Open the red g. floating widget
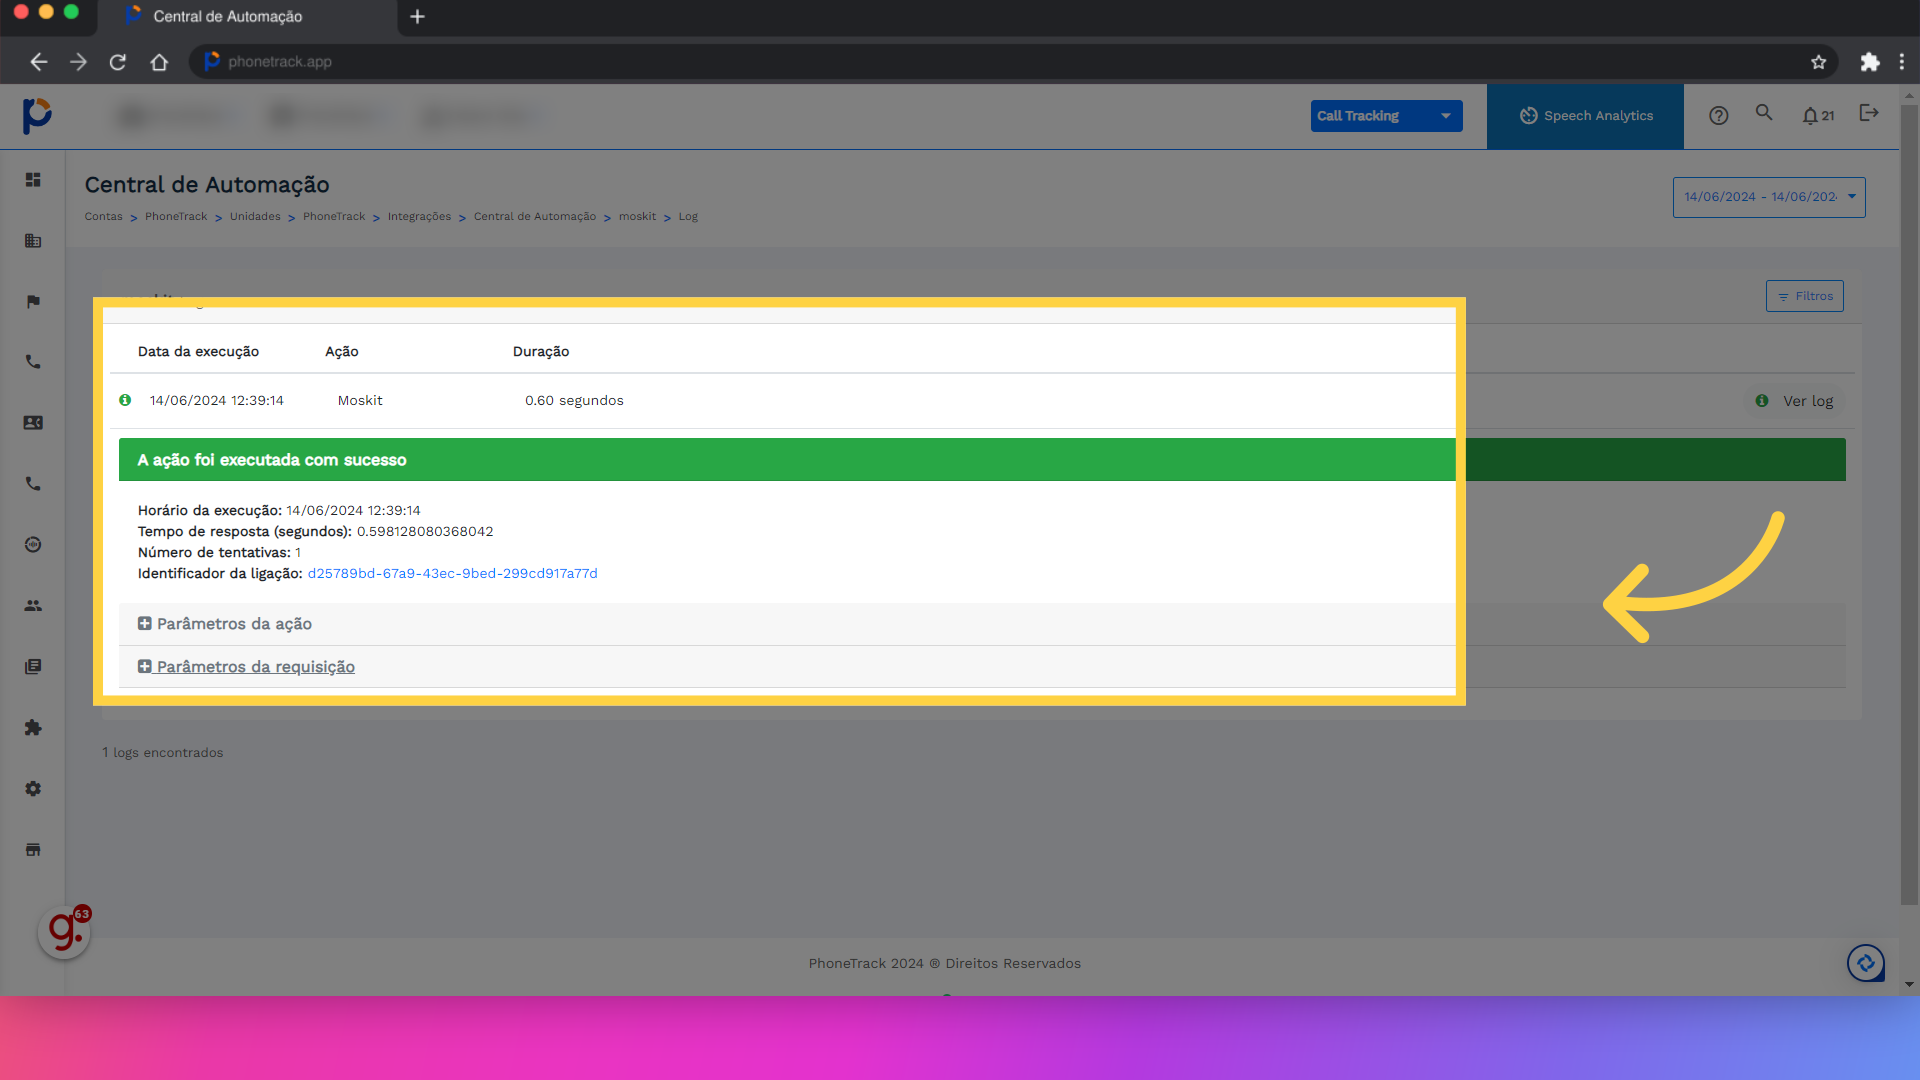Image resolution: width=1920 pixels, height=1080 pixels. tap(65, 931)
